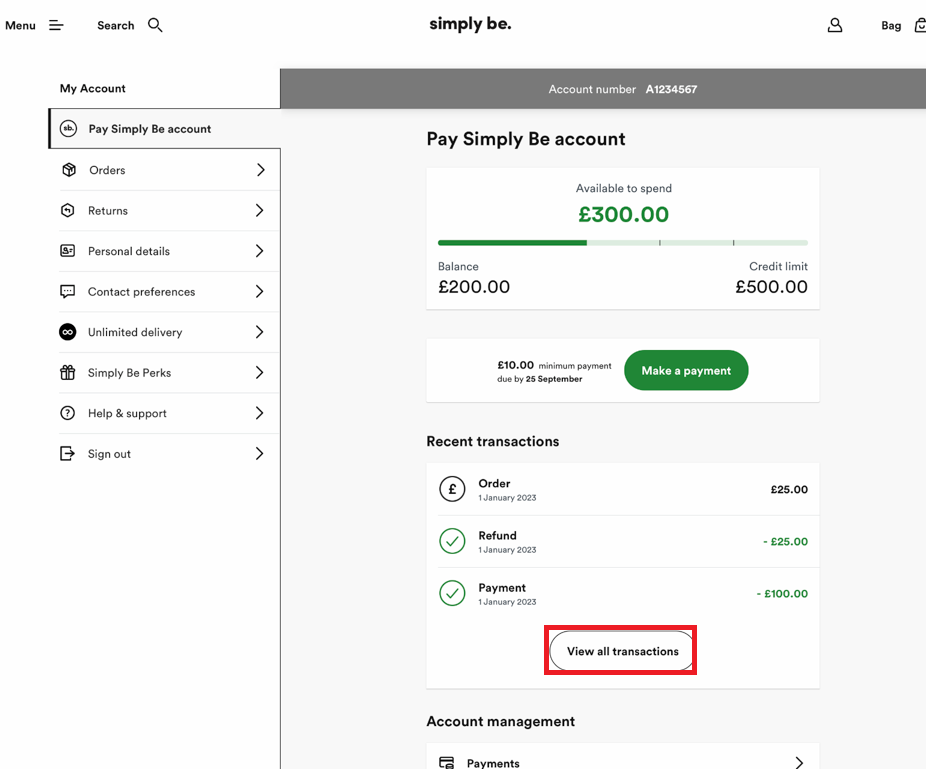Expand the Simply Be Perks chevron arrow

coord(259,372)
